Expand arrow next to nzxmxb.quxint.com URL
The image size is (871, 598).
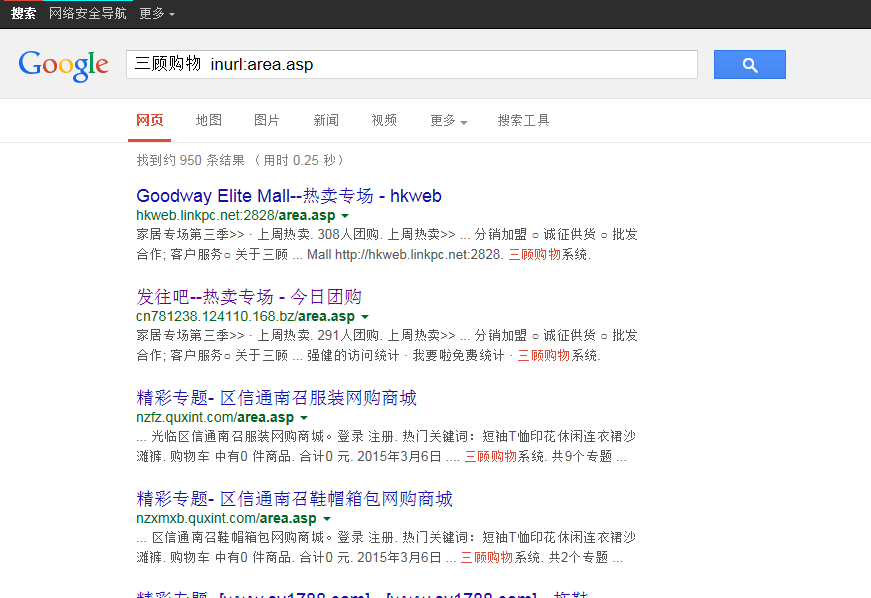(x=327, y=519)
